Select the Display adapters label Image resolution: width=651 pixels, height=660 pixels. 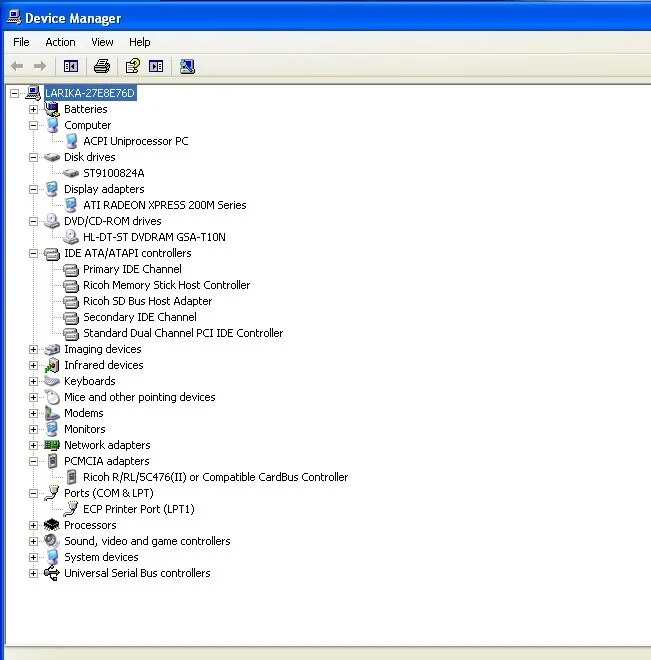104,189
